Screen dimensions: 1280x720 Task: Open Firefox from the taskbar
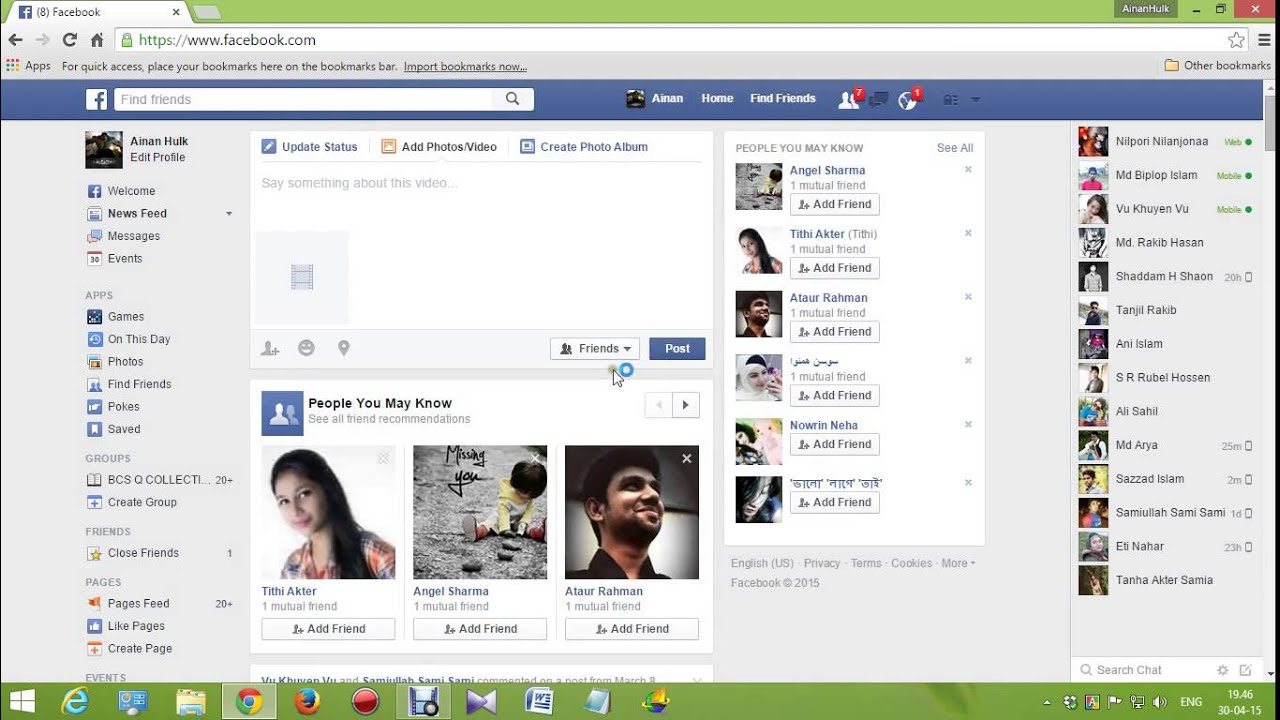click(307, 702)
